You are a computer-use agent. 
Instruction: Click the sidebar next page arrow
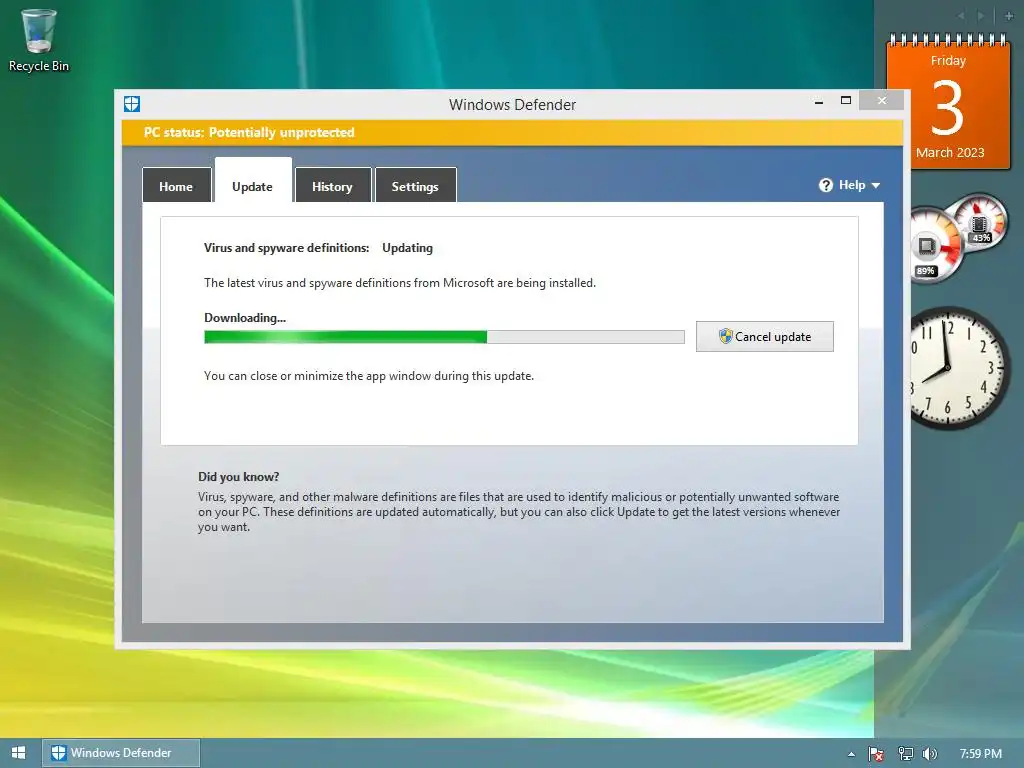pyautogui.click(x=981, y=16)
